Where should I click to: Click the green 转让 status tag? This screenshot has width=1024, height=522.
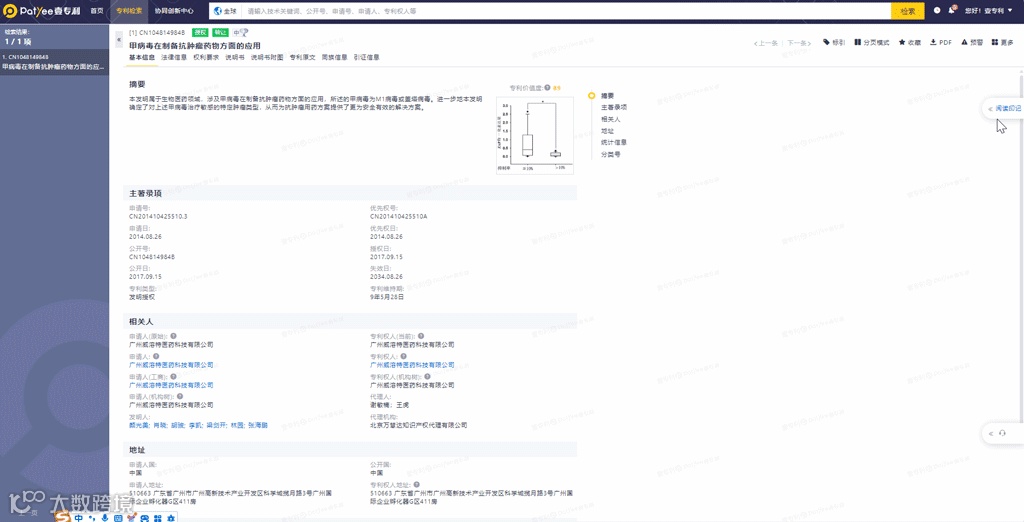[x=221, y=32]
